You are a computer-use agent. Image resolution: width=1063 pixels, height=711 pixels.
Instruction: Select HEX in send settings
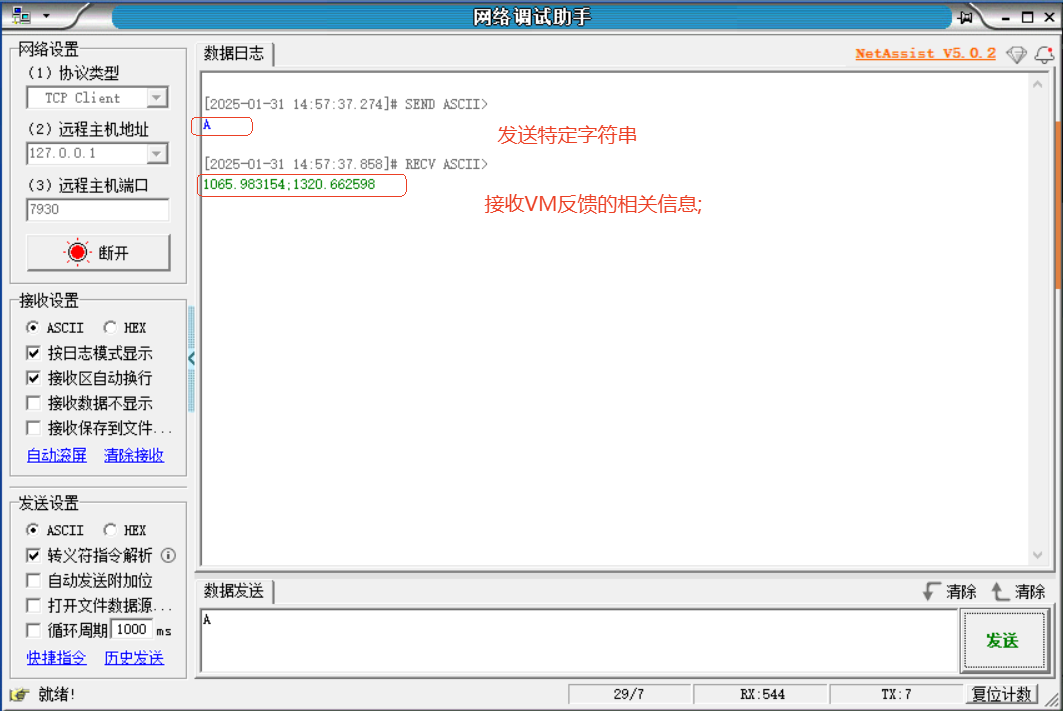[x=125, y=530]
